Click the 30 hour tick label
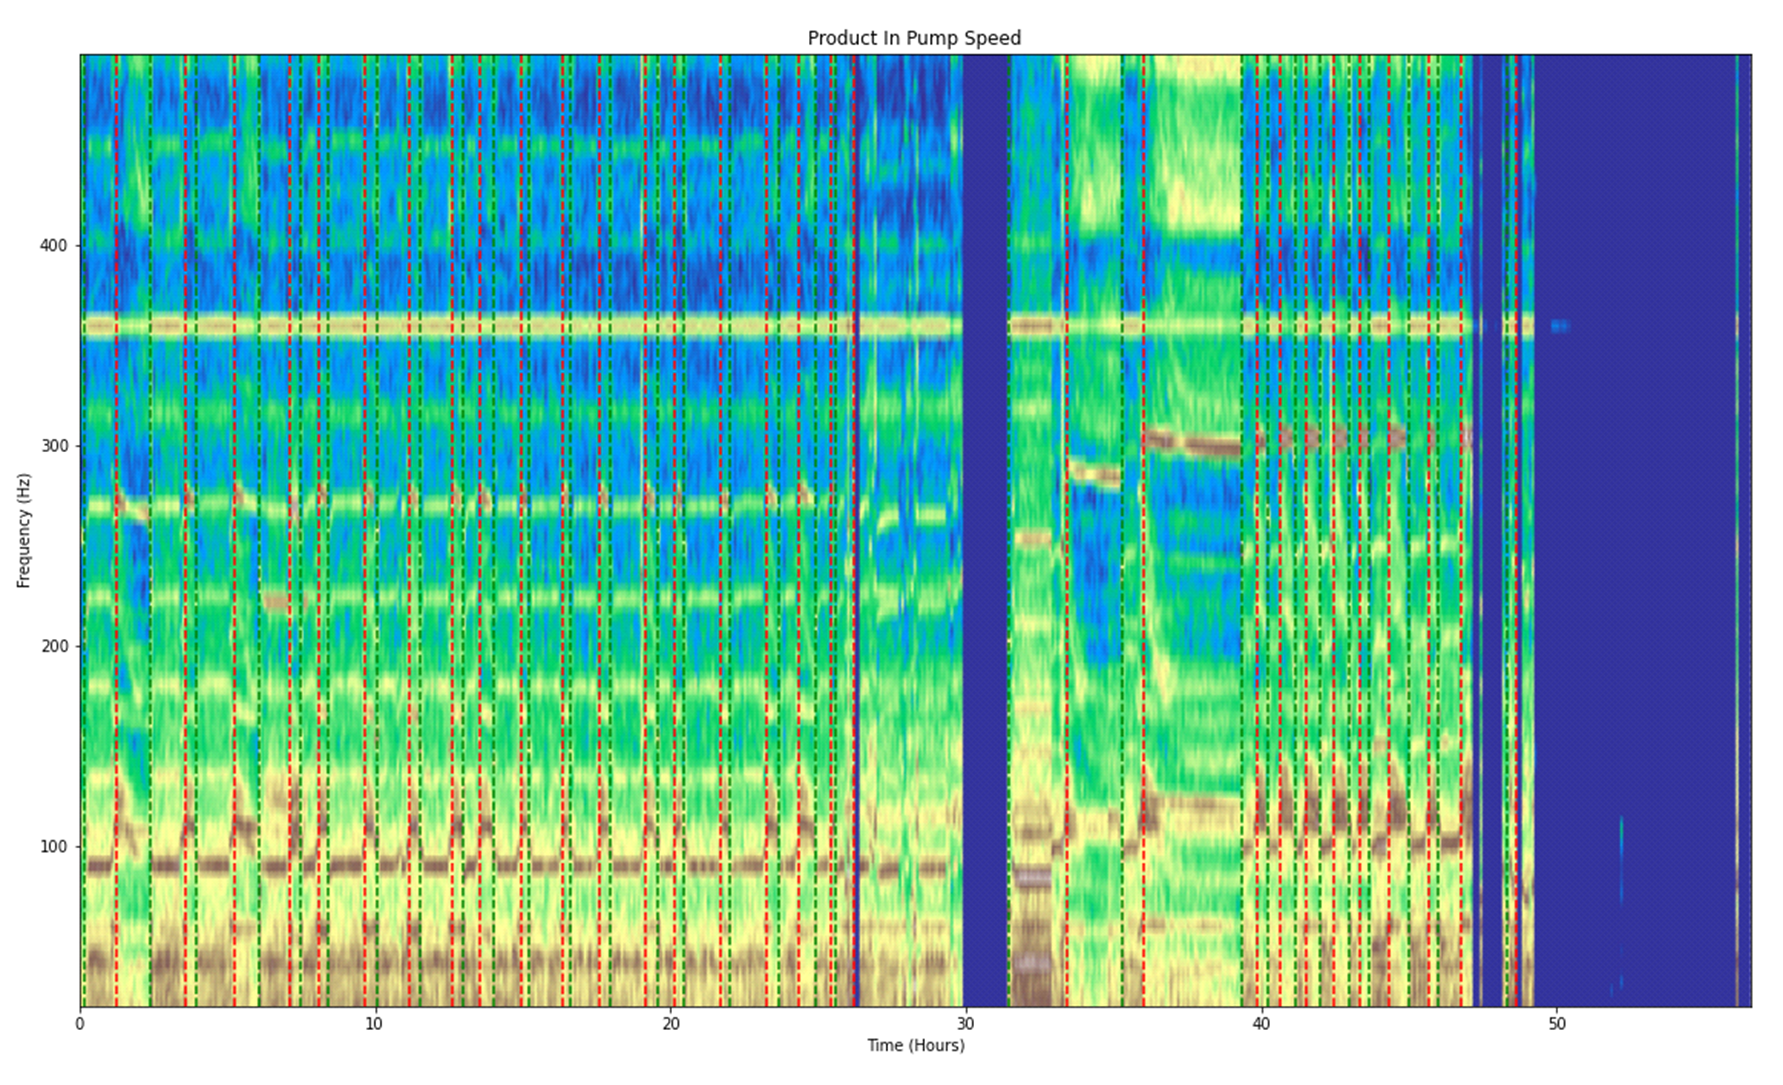 tap(965, 1023)
